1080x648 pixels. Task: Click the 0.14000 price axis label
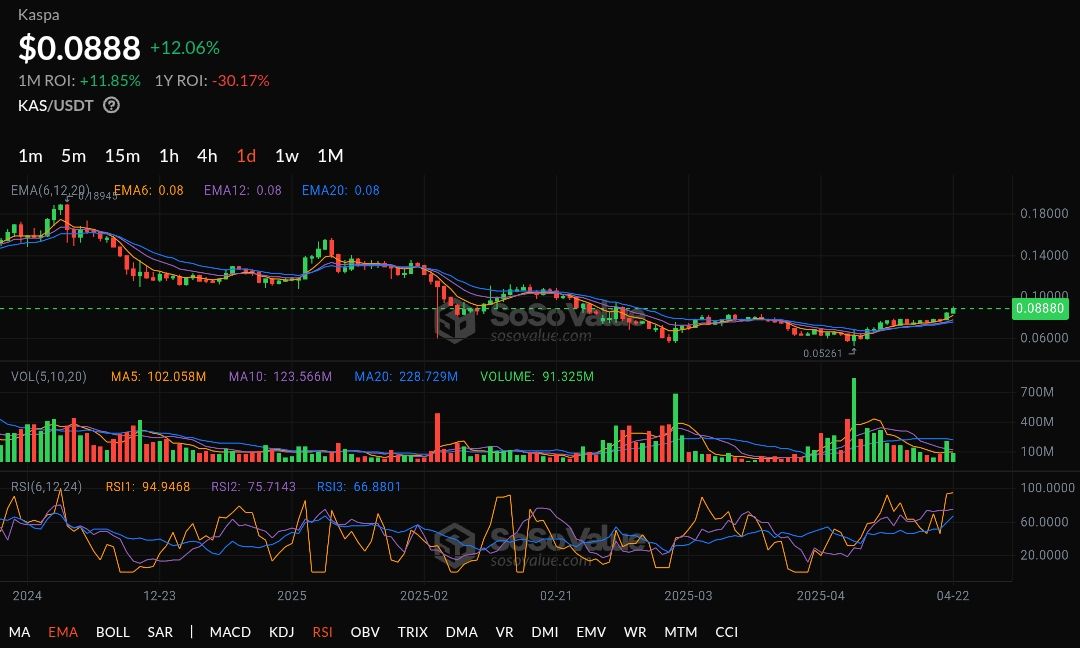click(1044, 255)
